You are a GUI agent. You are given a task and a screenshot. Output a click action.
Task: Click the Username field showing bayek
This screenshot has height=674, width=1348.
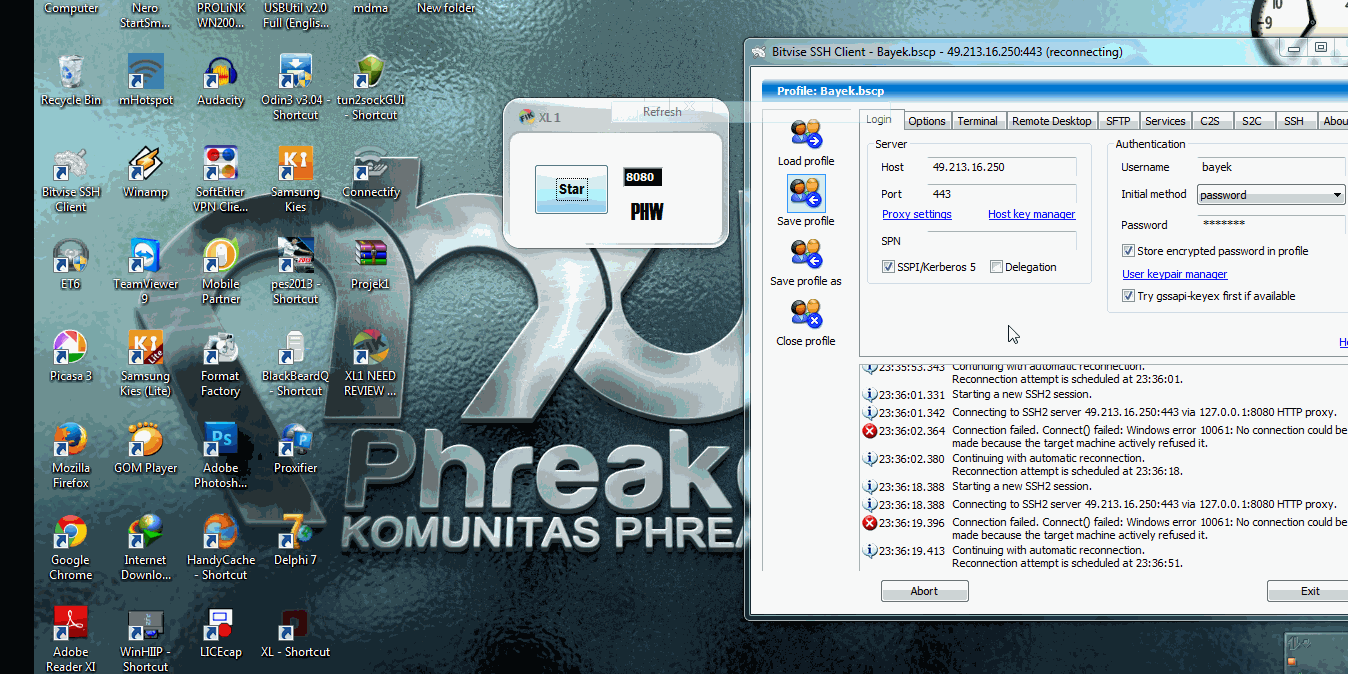click(1272, 167)
